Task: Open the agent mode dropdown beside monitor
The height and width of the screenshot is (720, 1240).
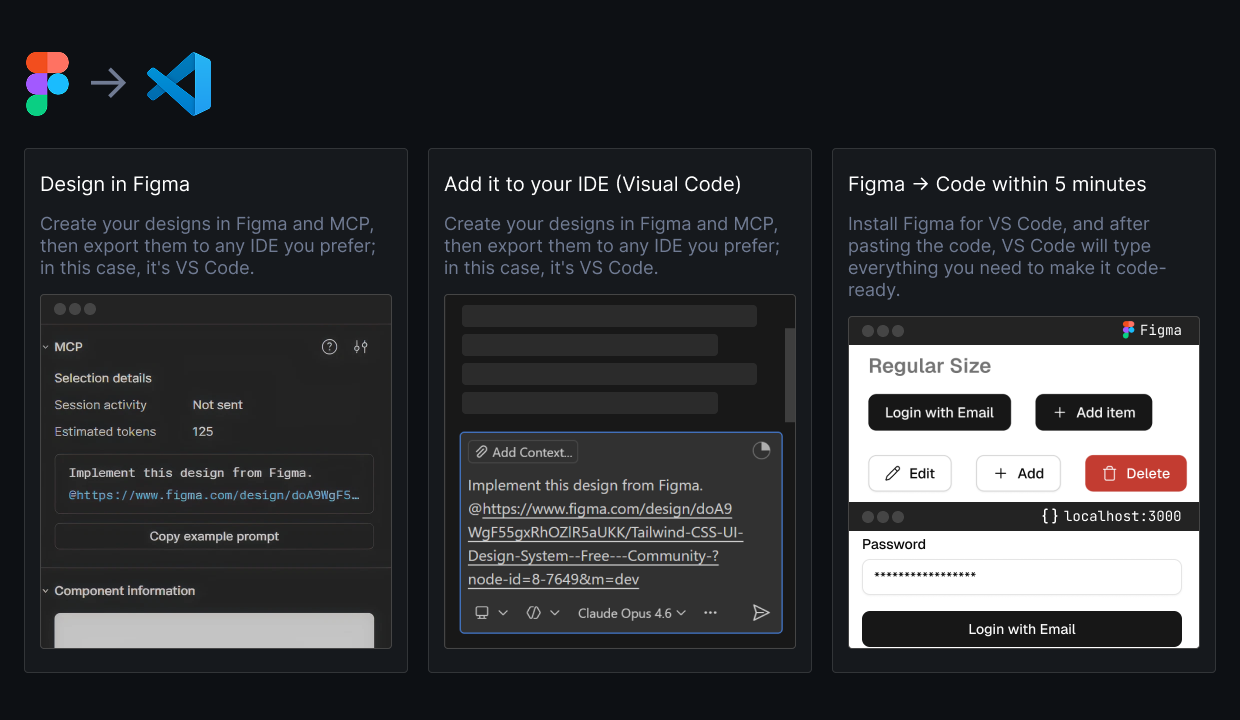Action: (543, 613)
